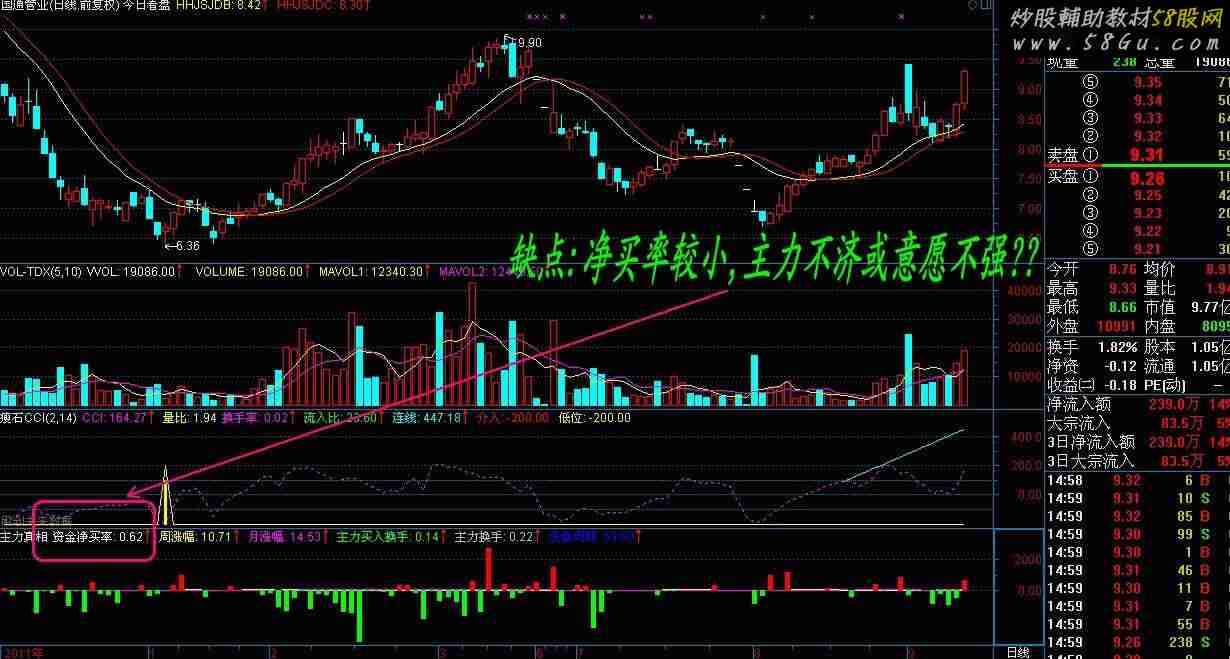Select the 主力换手: 0.22 value

coord(495,537)
